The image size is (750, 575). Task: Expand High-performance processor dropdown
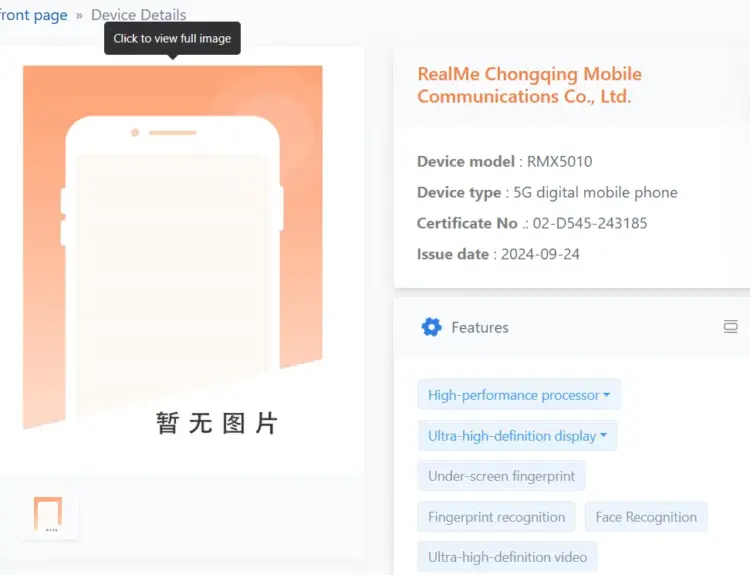519,395
